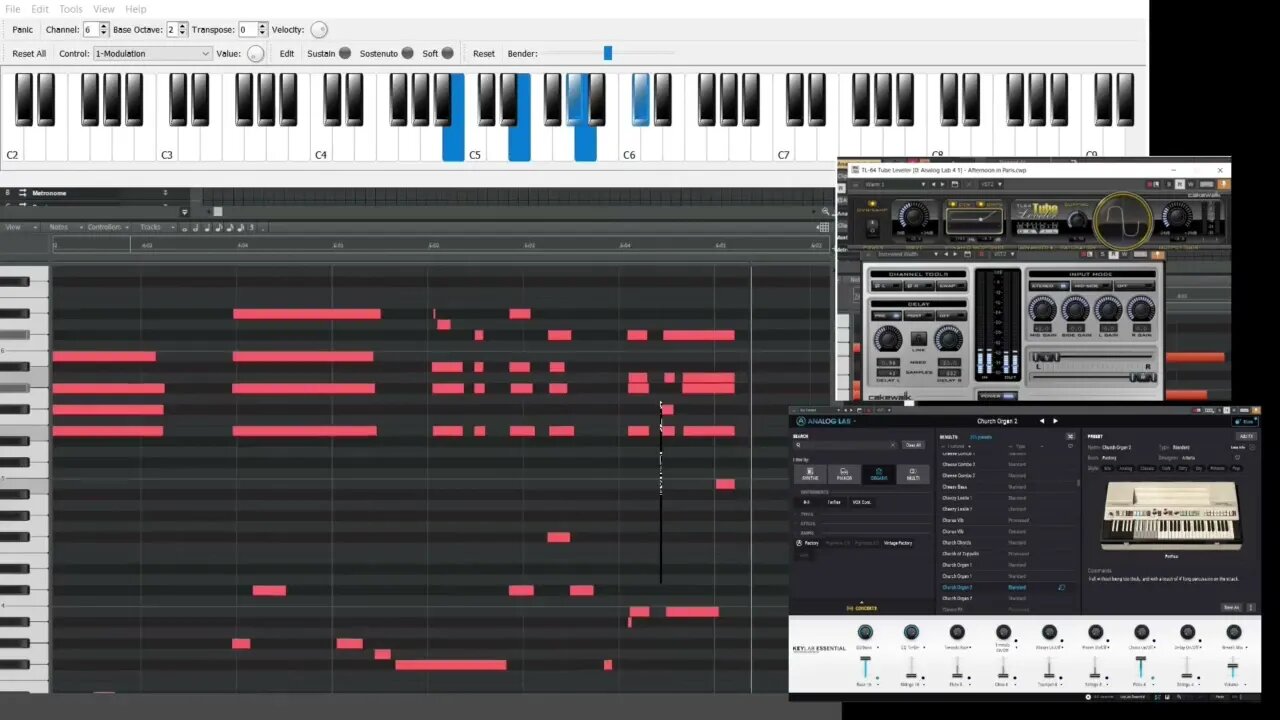Click the Analog Lab search field
This screenshot has height=720, width=1280.
pos(846,445)
